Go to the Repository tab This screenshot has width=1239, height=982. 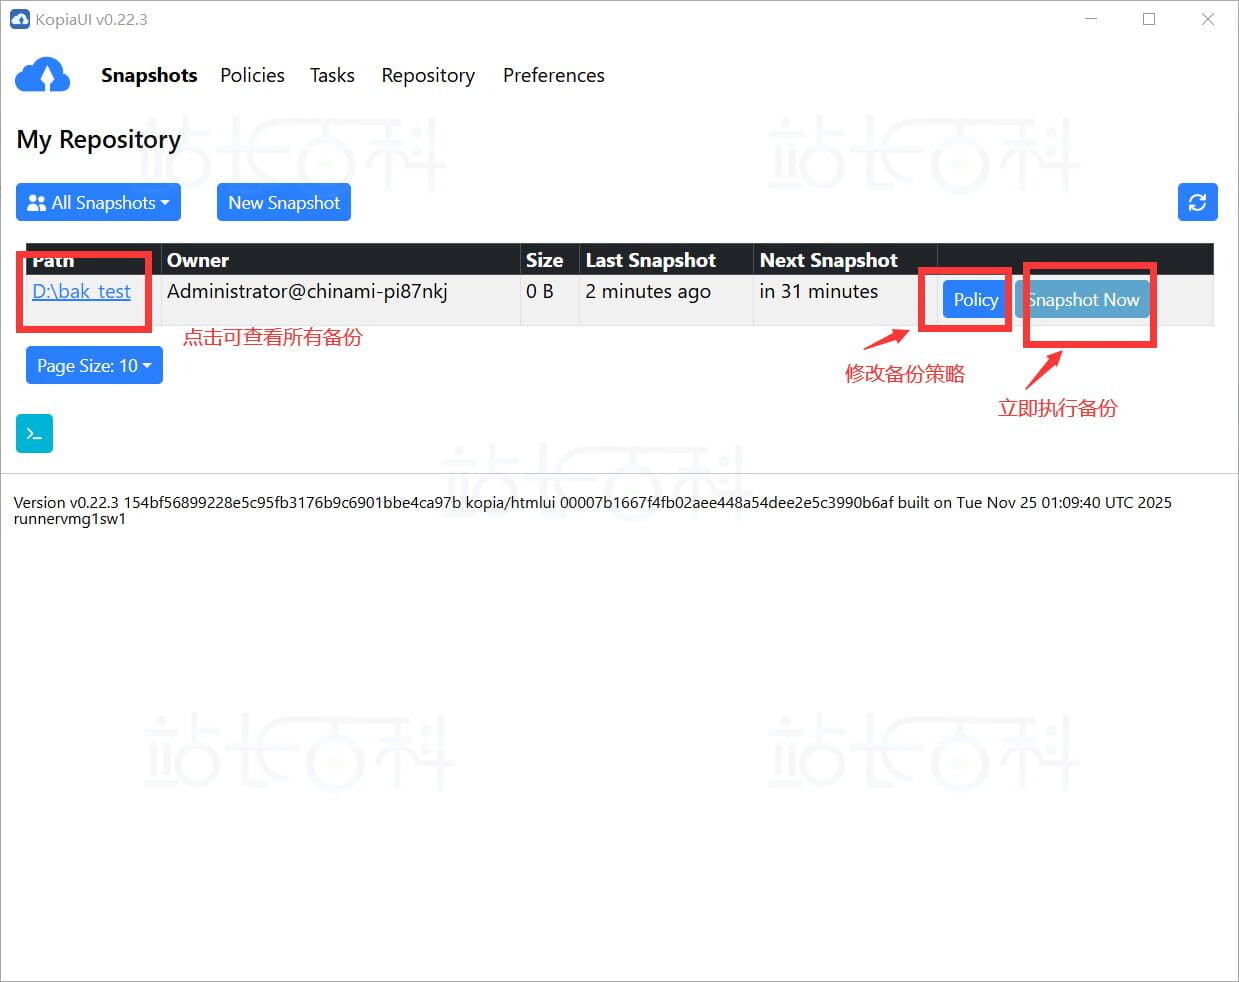tap(428, 75)
